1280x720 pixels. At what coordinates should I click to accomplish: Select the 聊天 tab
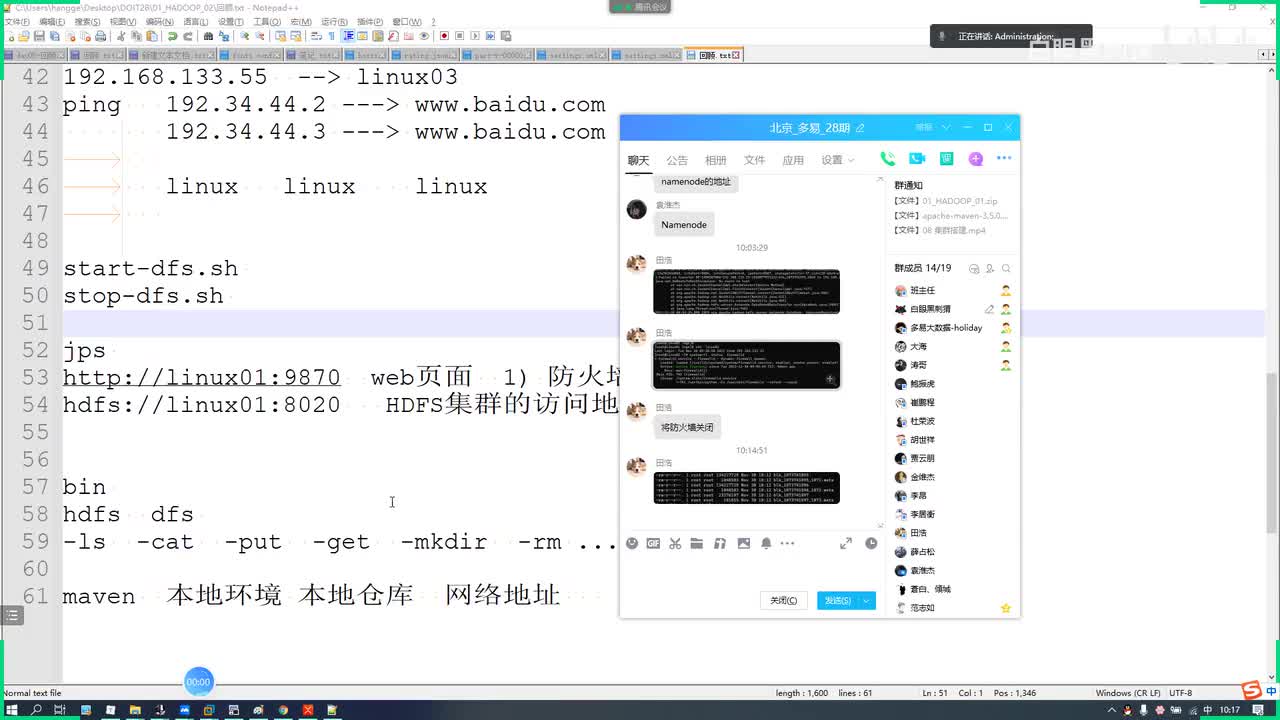click(x=638, y=160)
